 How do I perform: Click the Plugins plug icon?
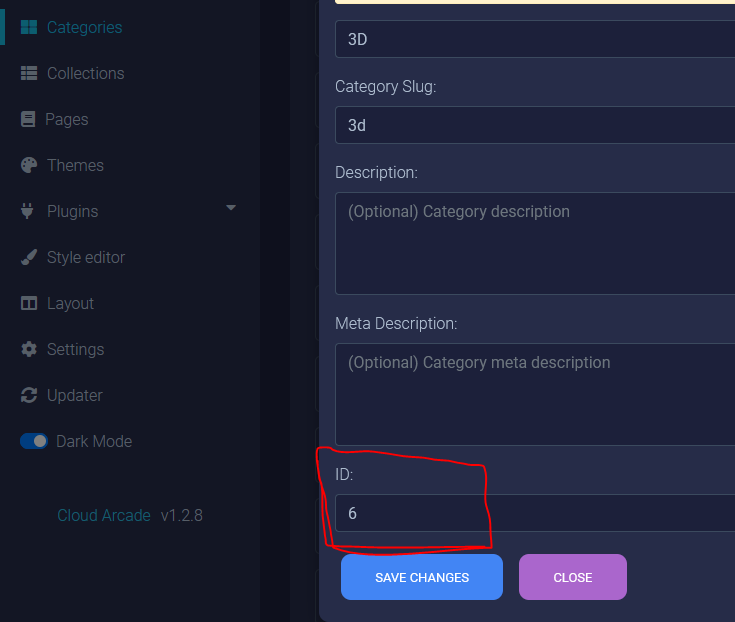pos(27,211)
